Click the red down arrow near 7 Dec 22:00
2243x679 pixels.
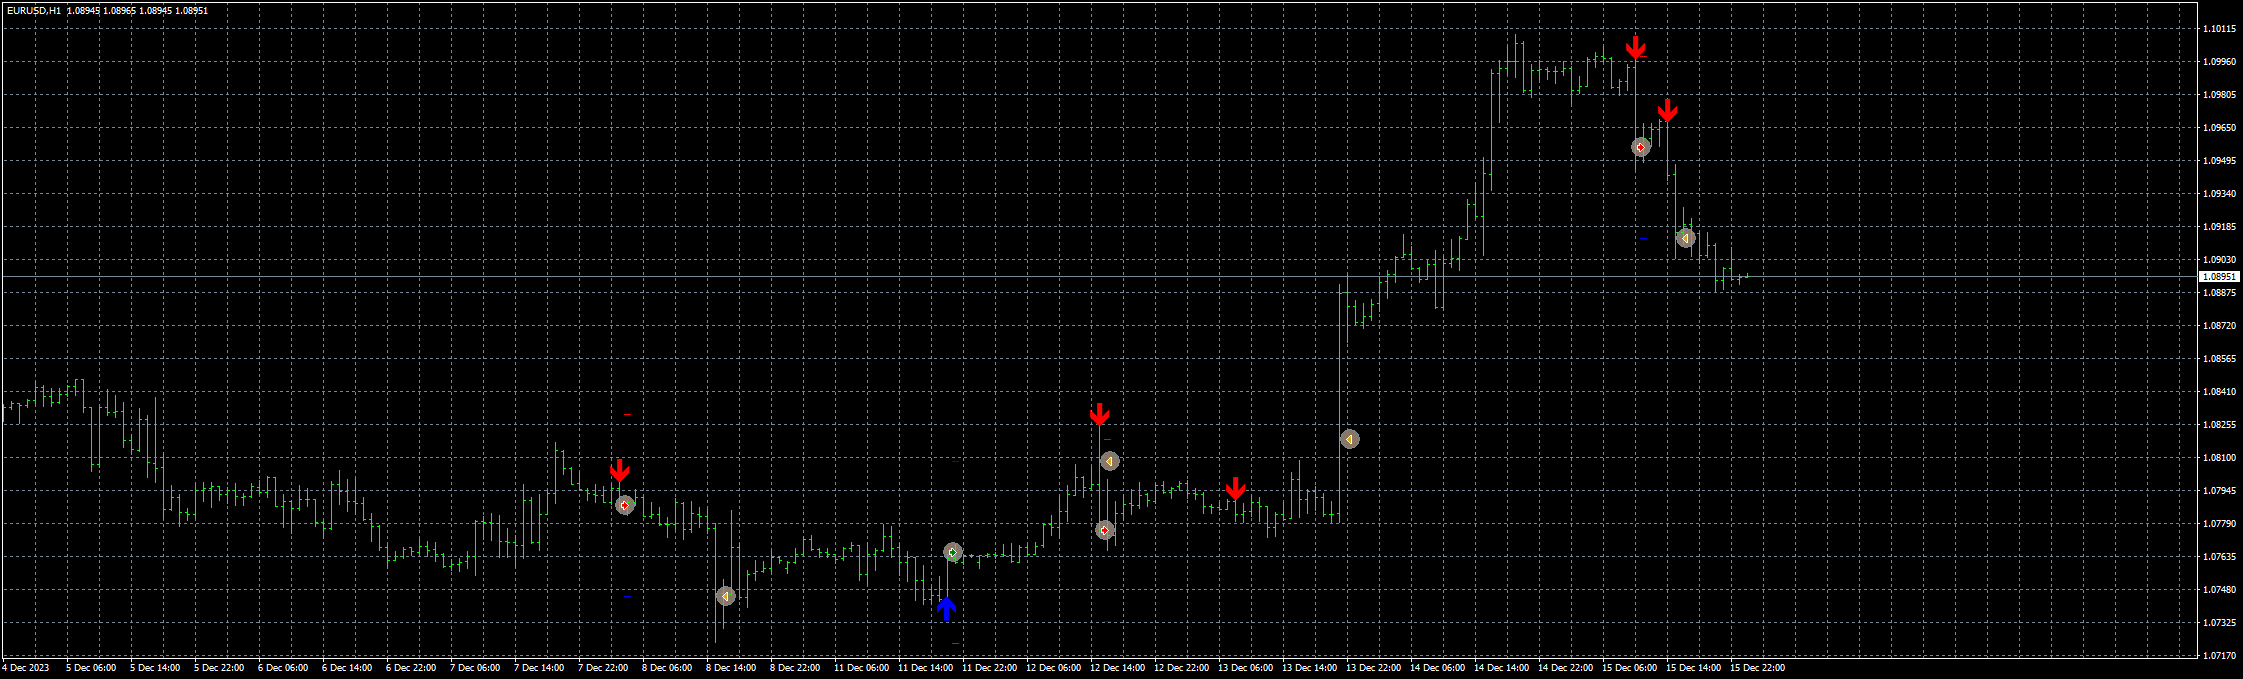[x=620, y=471]
